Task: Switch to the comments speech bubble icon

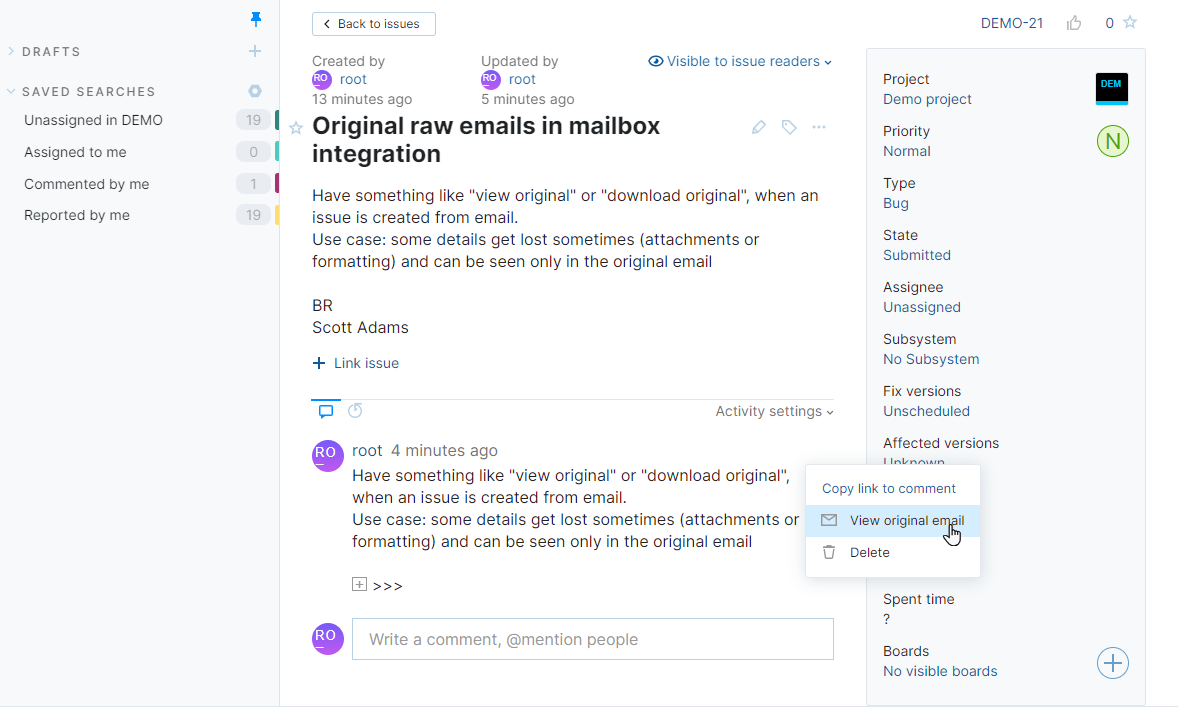Action: coord(326,410)
